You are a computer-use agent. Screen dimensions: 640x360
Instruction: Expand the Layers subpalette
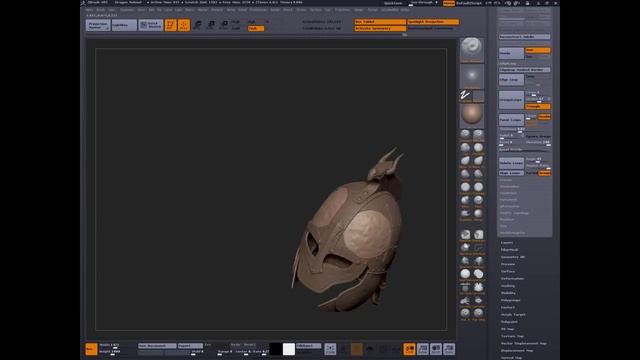tap(507, 242)
